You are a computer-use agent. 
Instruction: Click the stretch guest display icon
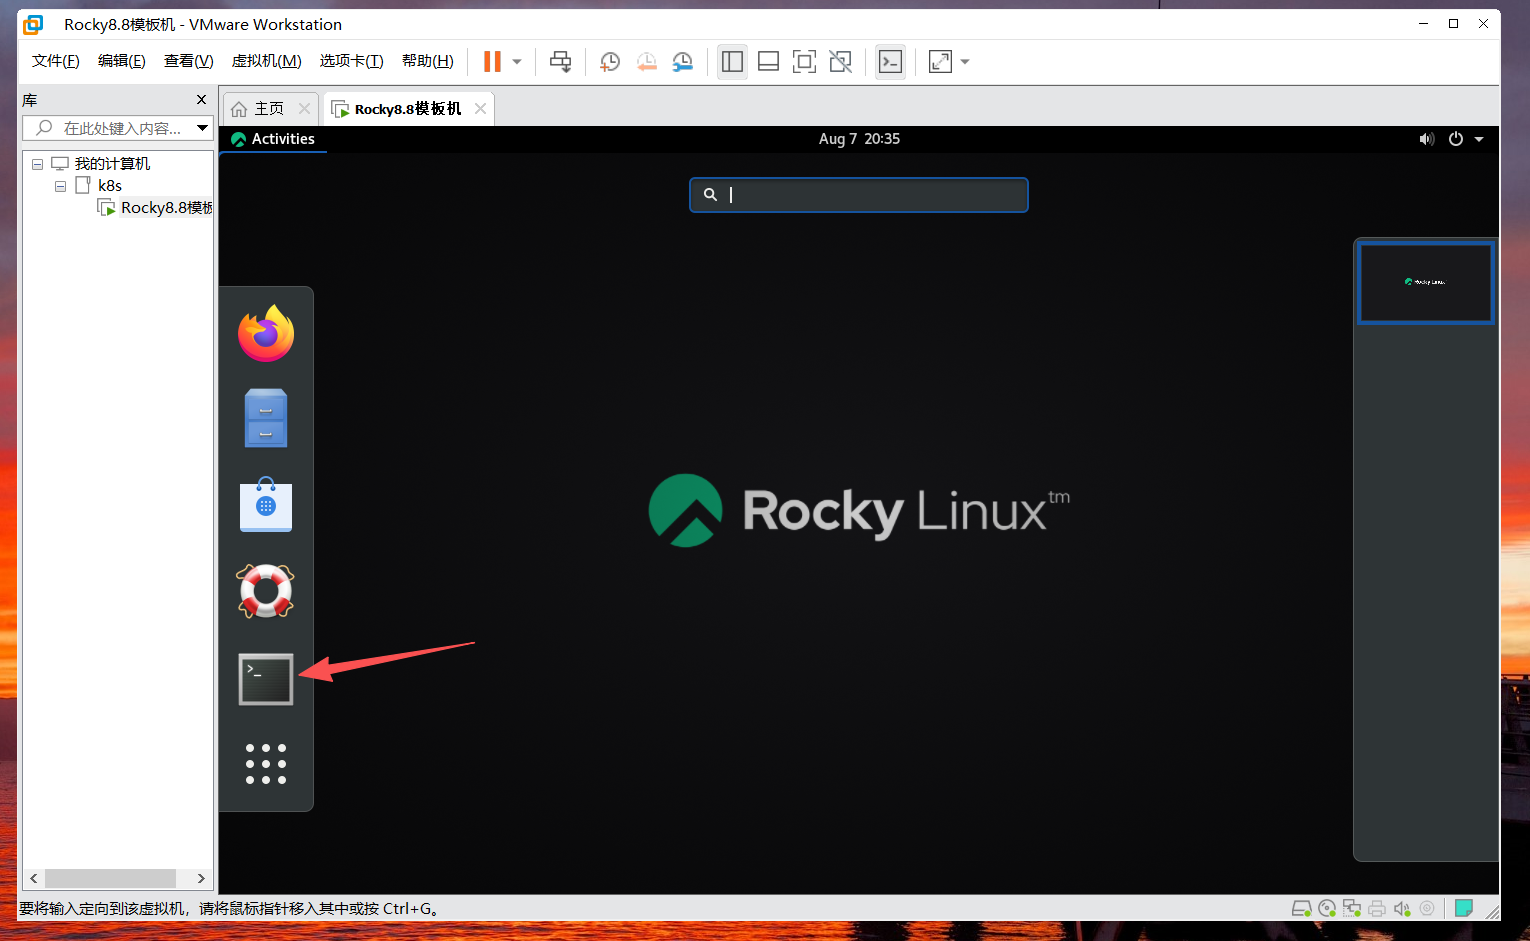click(x=940, y=62)
